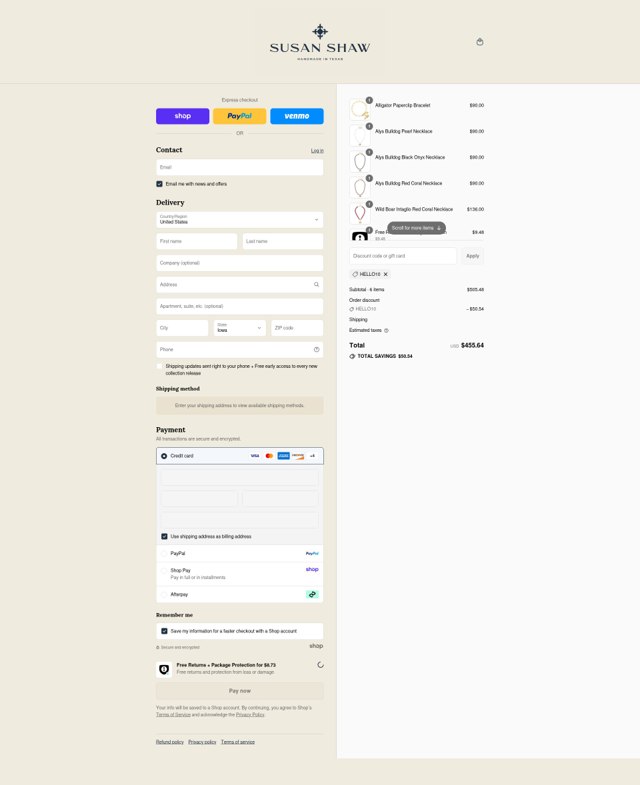Focus the Discount code or gift card field
Image resolution: width=640 pixels, height=785 pixels.
click(403, 256)
